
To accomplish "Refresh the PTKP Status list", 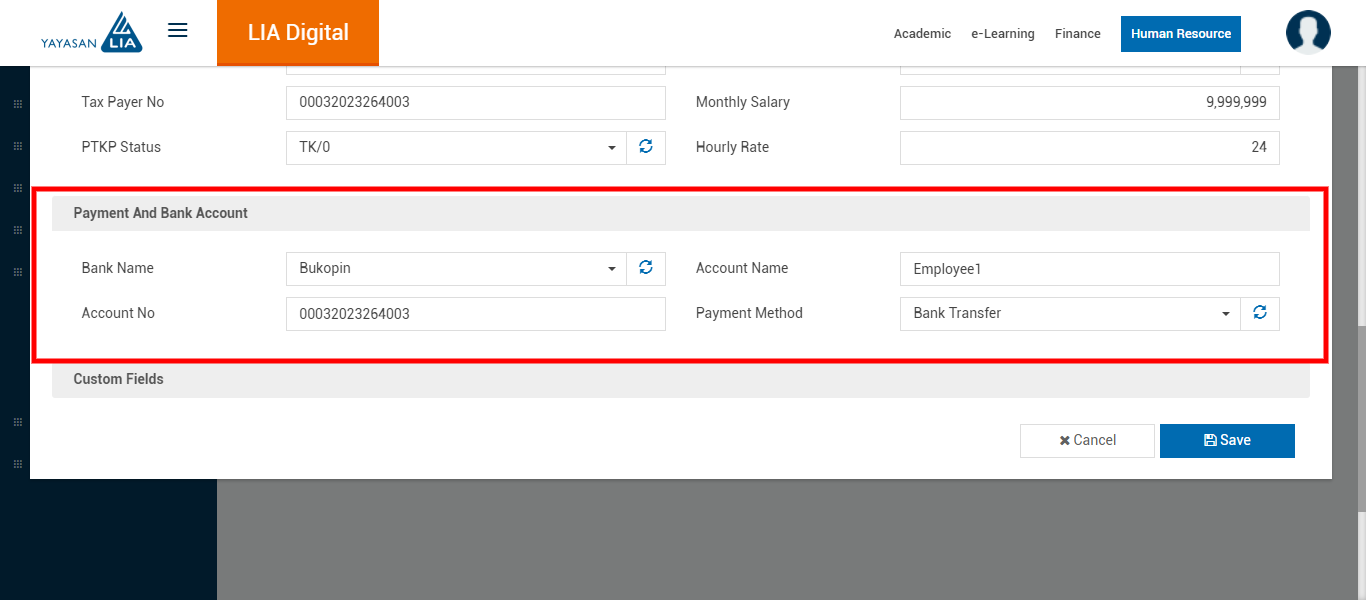I will [646, 147].
